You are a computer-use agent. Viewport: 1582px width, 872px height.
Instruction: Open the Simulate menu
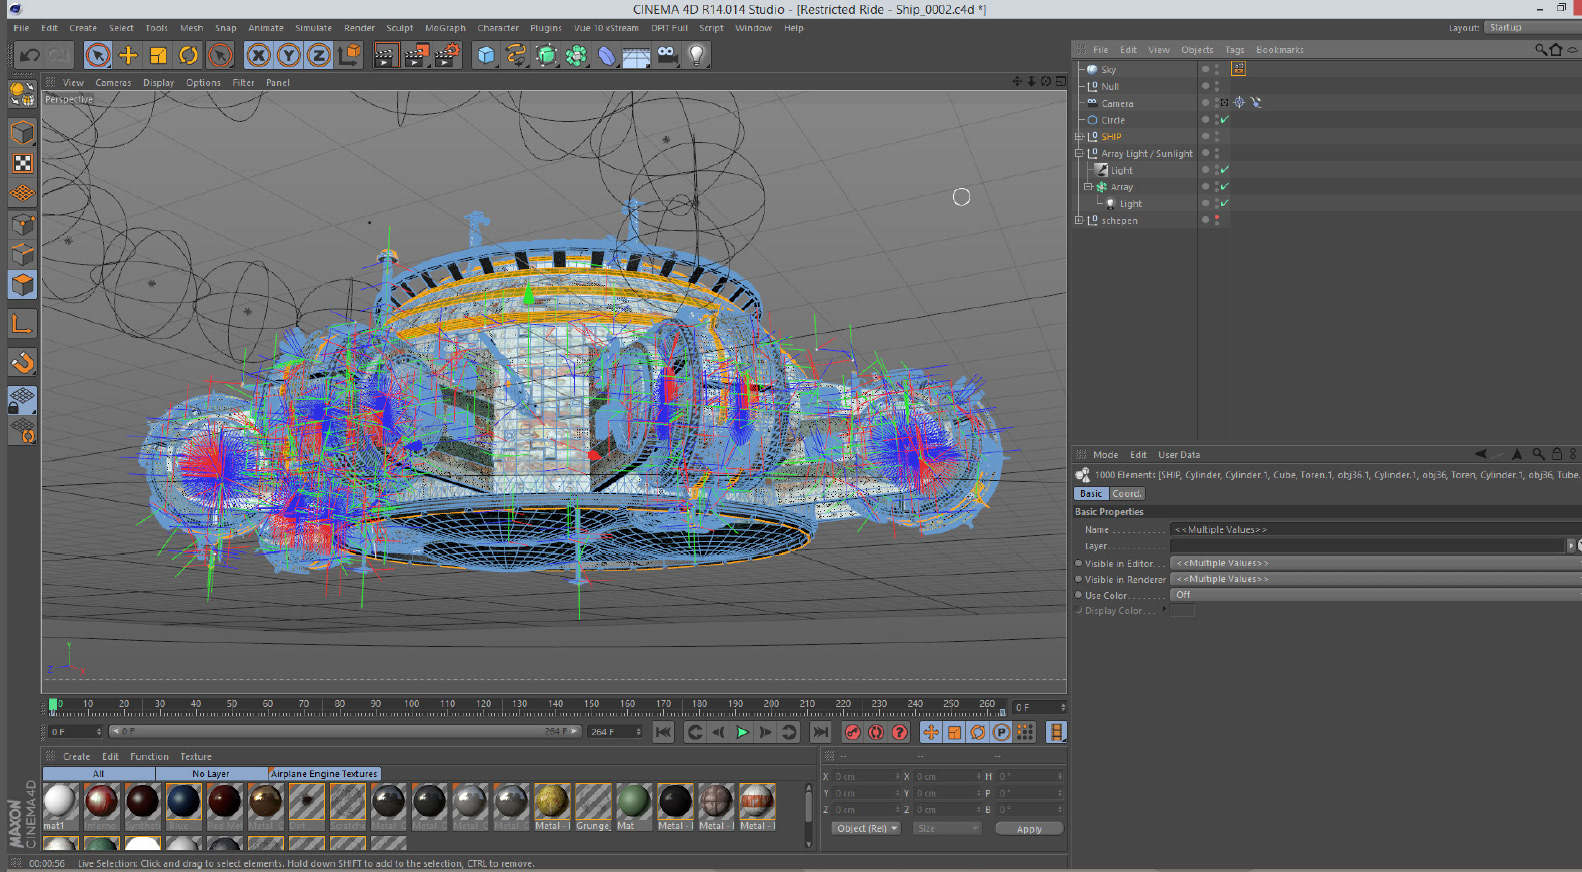[x=313, y=28]
